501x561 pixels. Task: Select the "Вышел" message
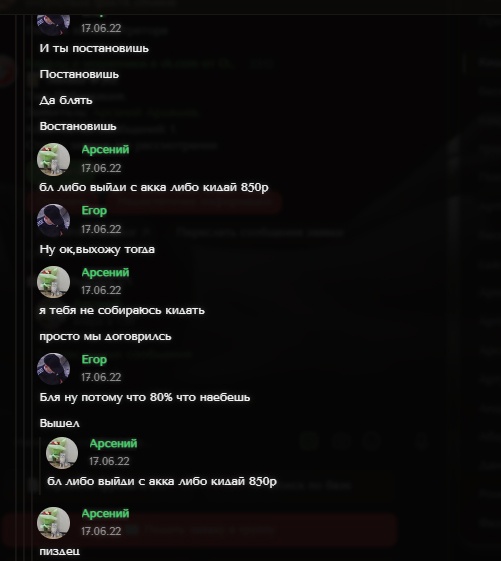(59, 423)
